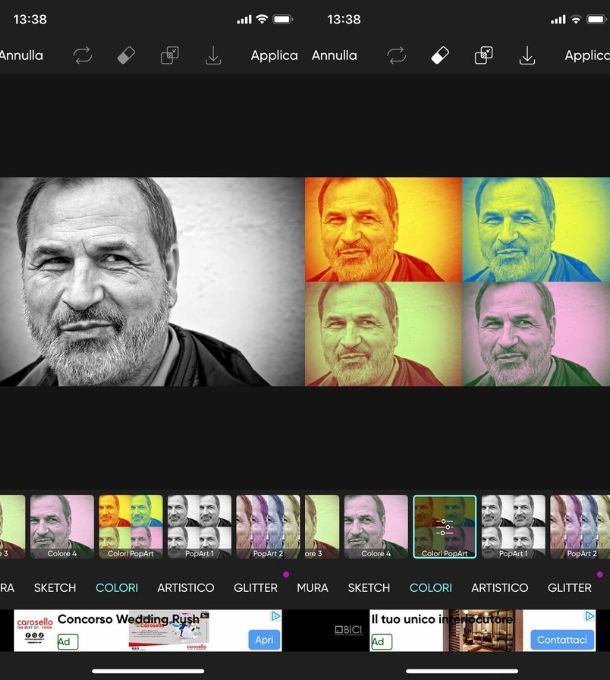Switch to GLITTER tab in left screen
This screenshot has height=680, width=610.
[x=255, y=588]
